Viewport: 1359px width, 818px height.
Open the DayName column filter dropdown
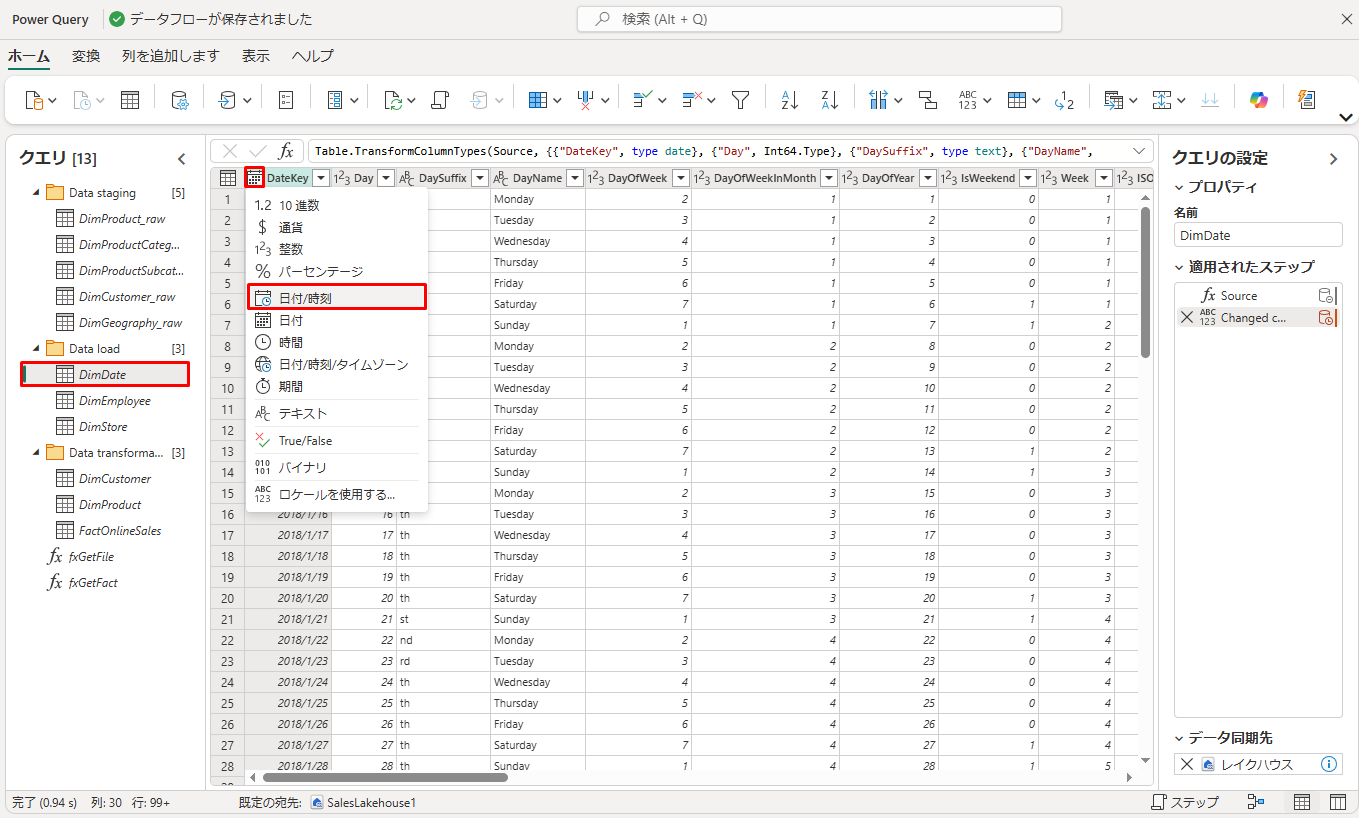(573, 178)
